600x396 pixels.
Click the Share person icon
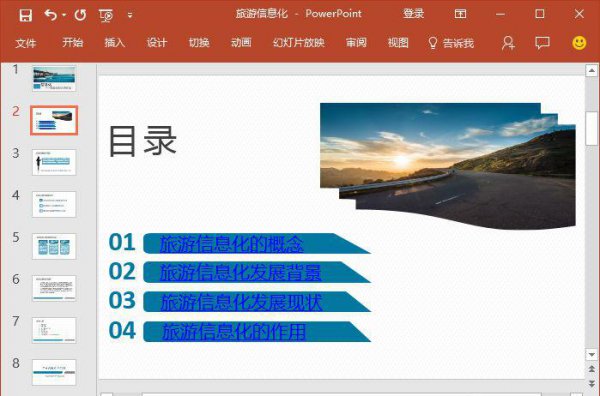[508, 43]
